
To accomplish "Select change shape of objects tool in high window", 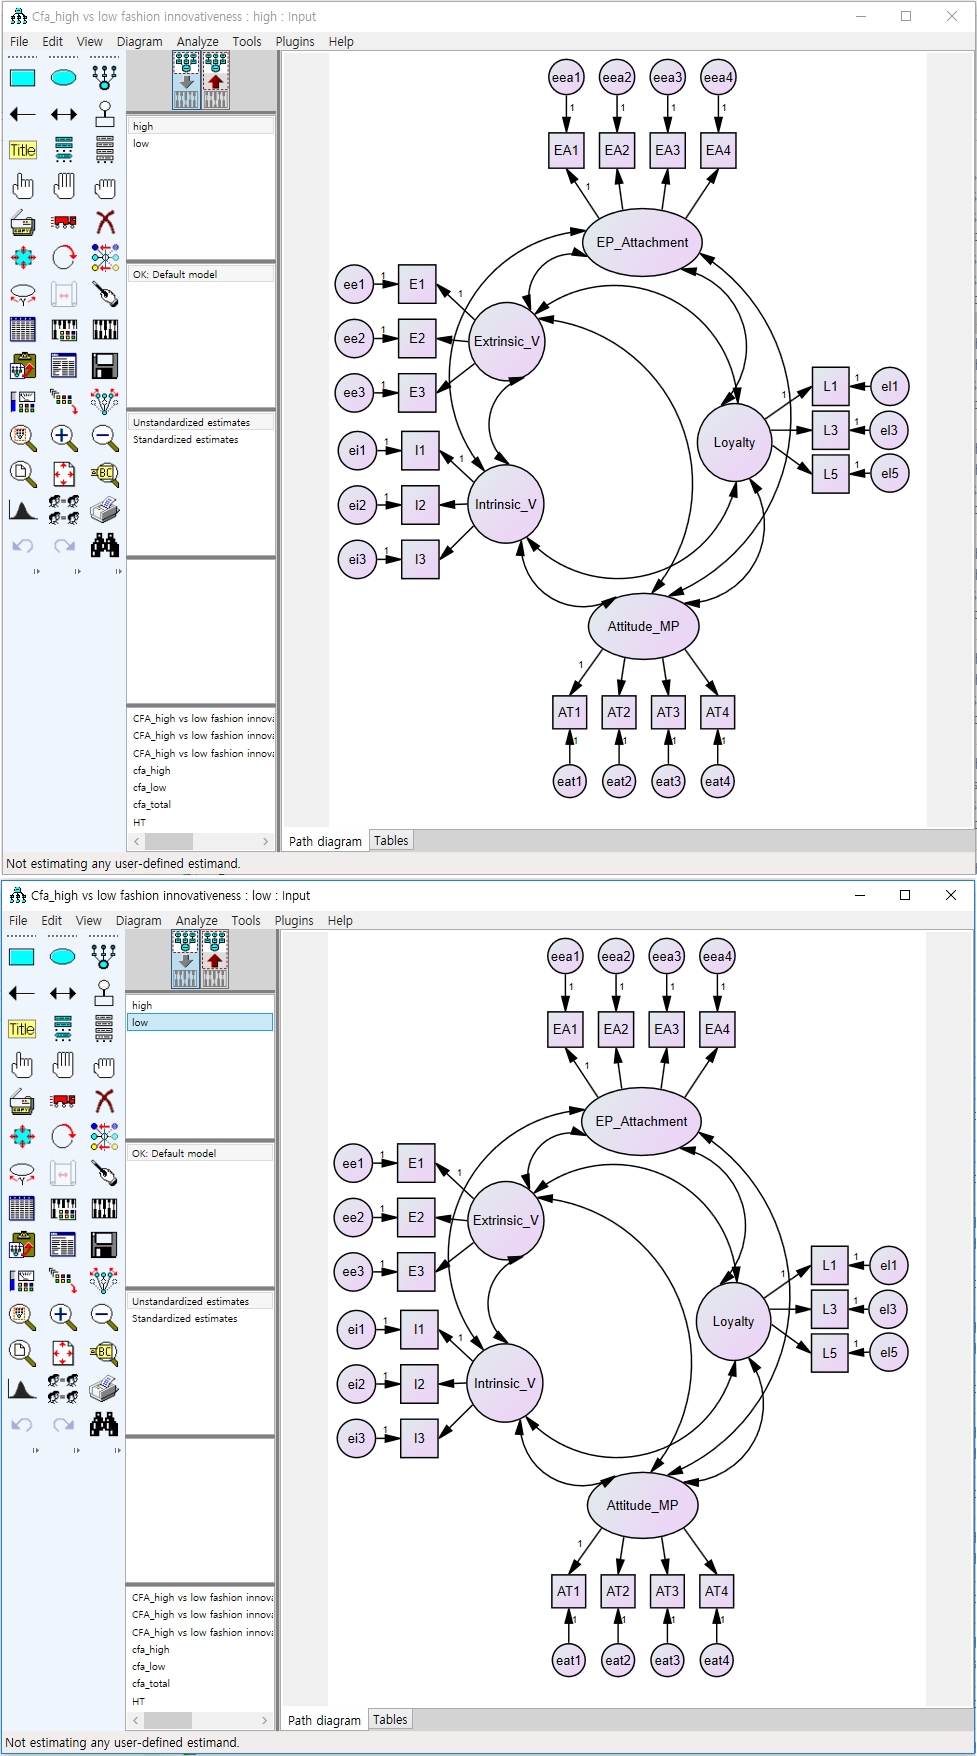I will (x=22, y=258).
